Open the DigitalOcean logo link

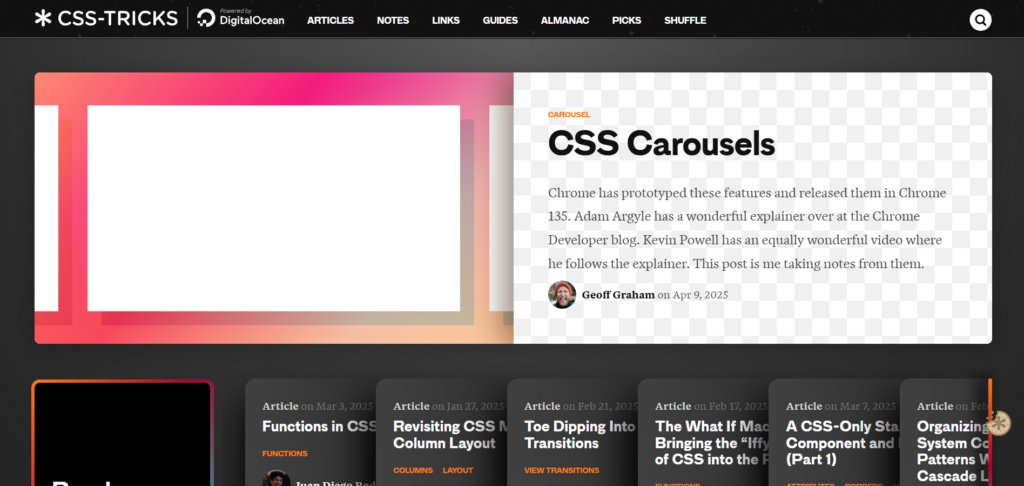[x=241, y=18]
